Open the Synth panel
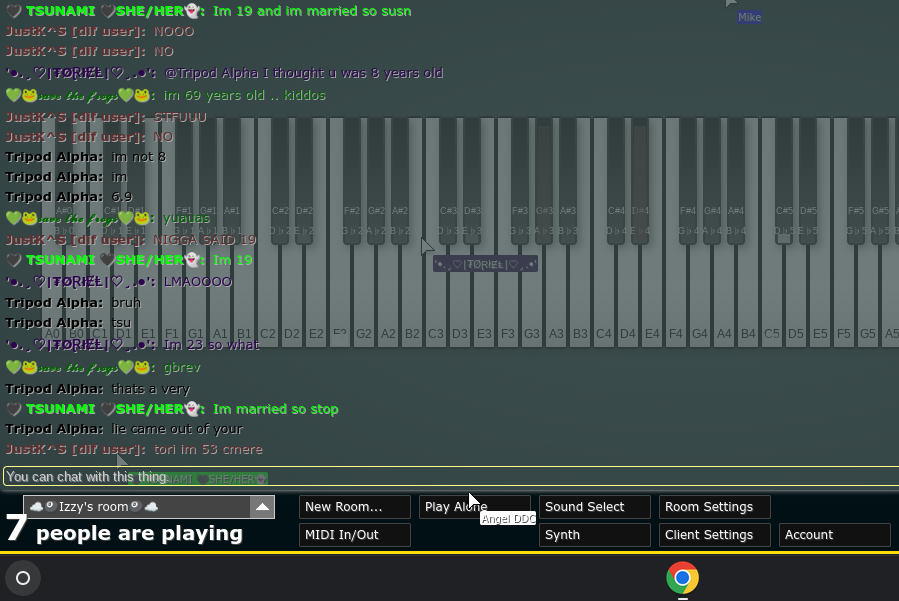The width and height of the screenshot is (899, 601). [x=595, y=535]
